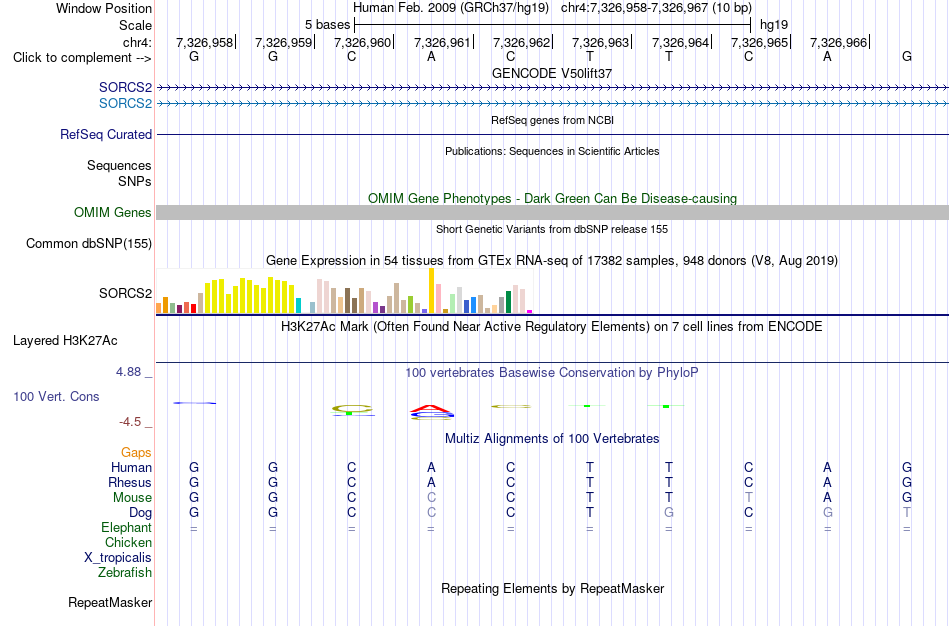
Task: Click the -4.5 PhyloP lower limit value
Action: click(x=131, y=422)
